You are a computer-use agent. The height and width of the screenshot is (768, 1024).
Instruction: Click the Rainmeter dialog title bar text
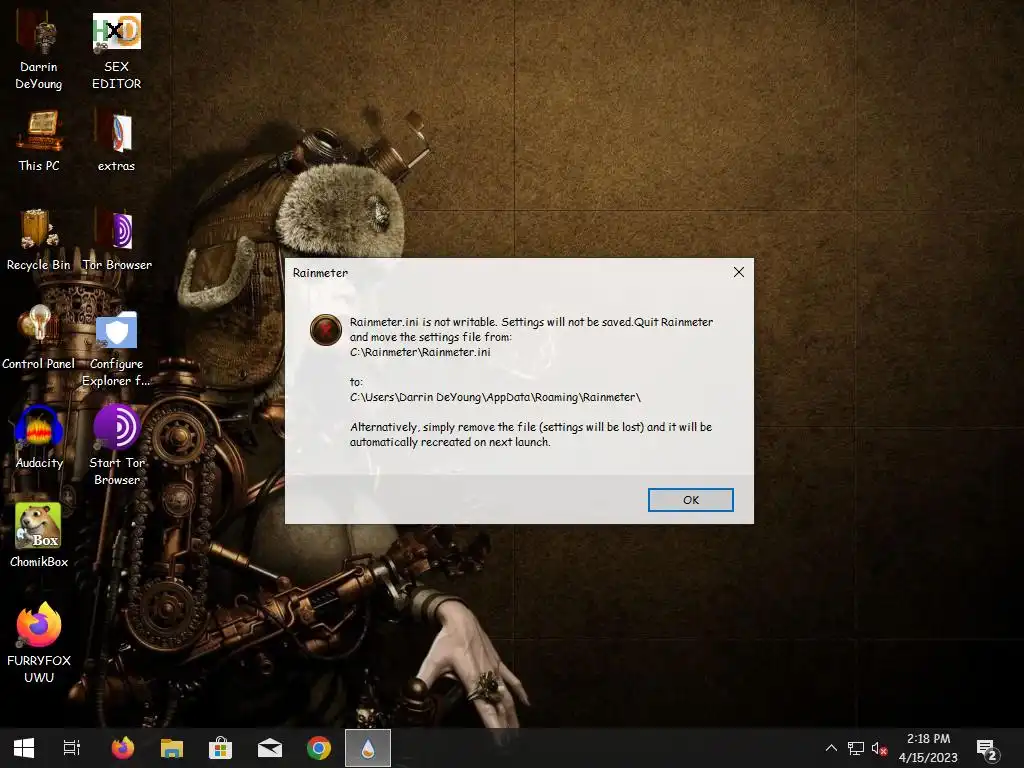click(x=320, y=272)
